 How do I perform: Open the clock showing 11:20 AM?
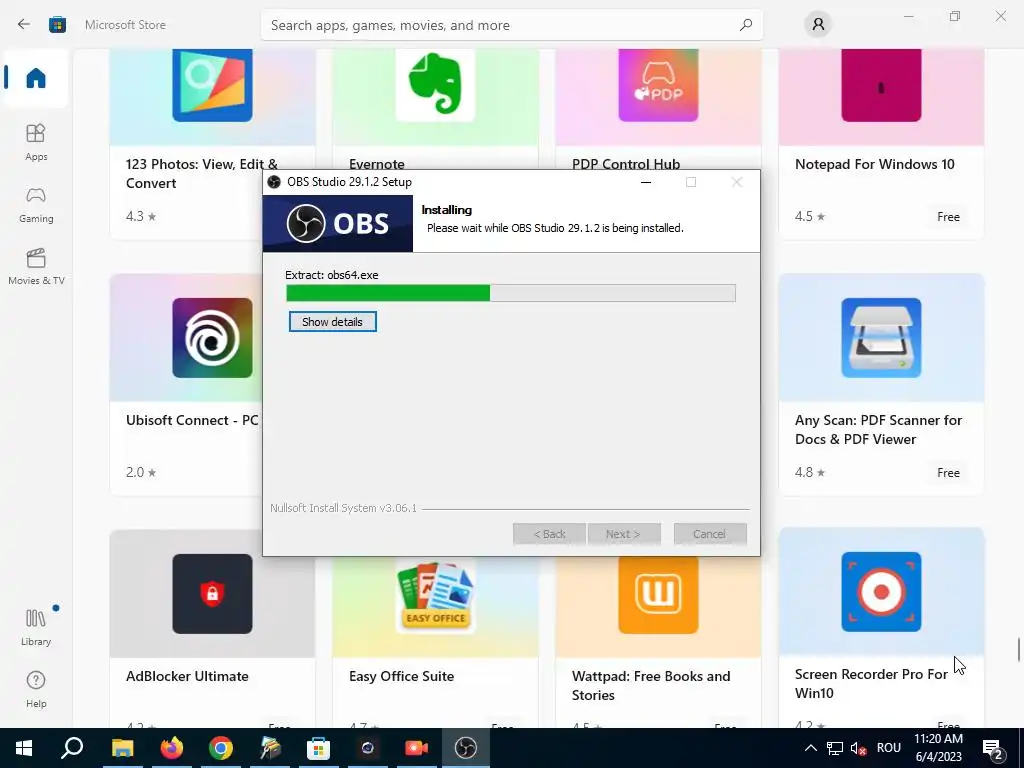[x=938, y=748]
